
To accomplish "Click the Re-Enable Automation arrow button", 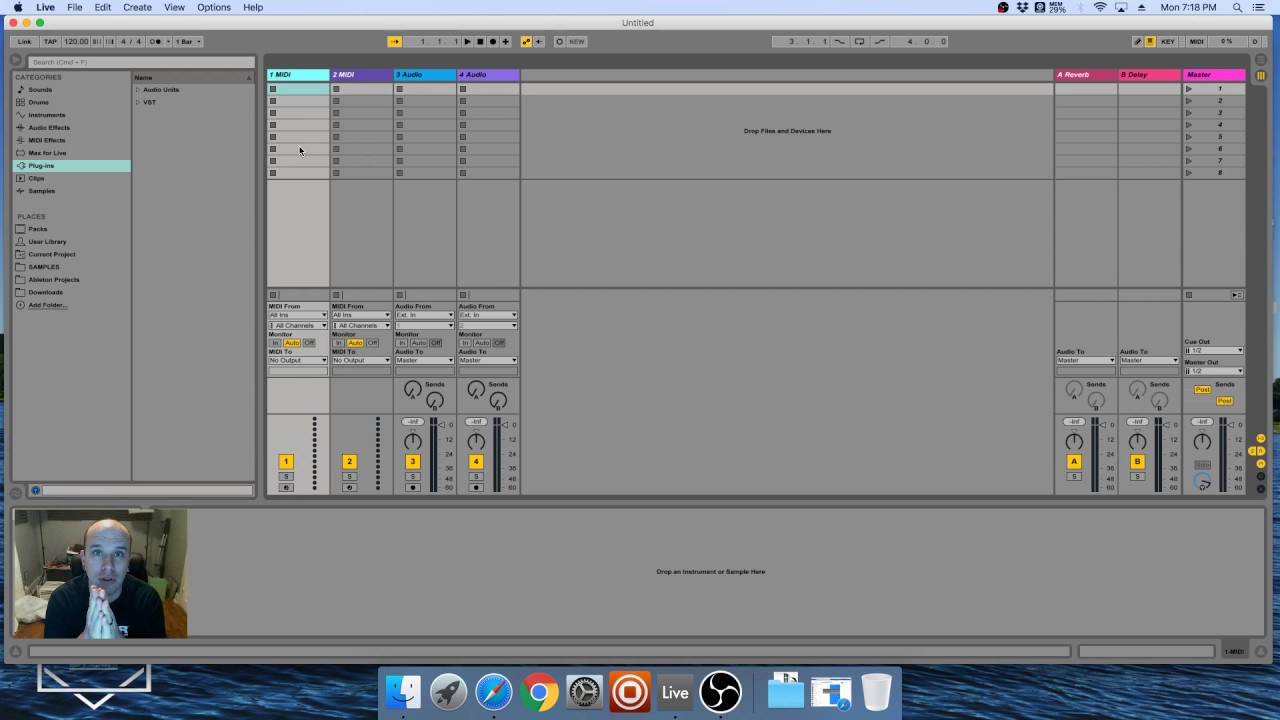I will click(x=539, y=41).
